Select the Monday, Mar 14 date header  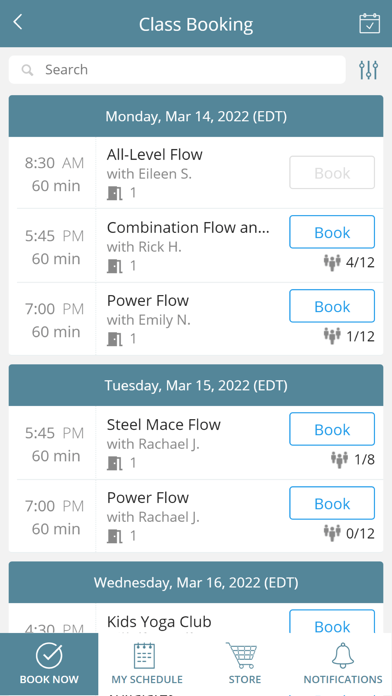pos(196,116)
